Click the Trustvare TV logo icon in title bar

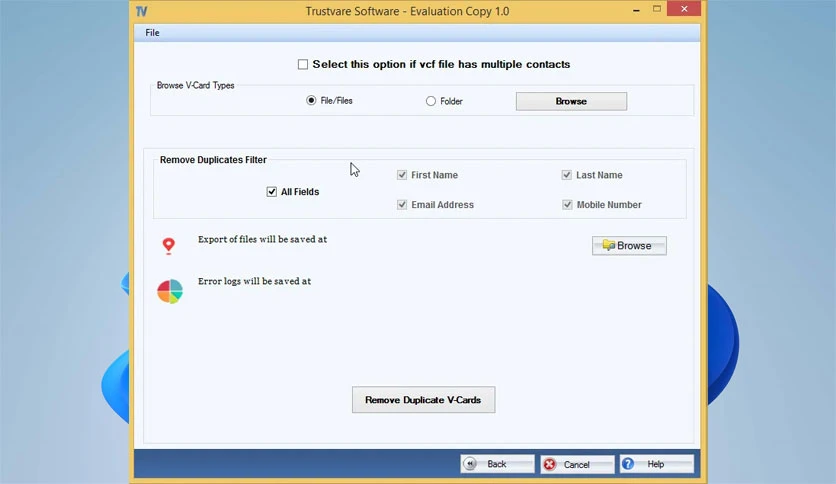coord(141,11)
